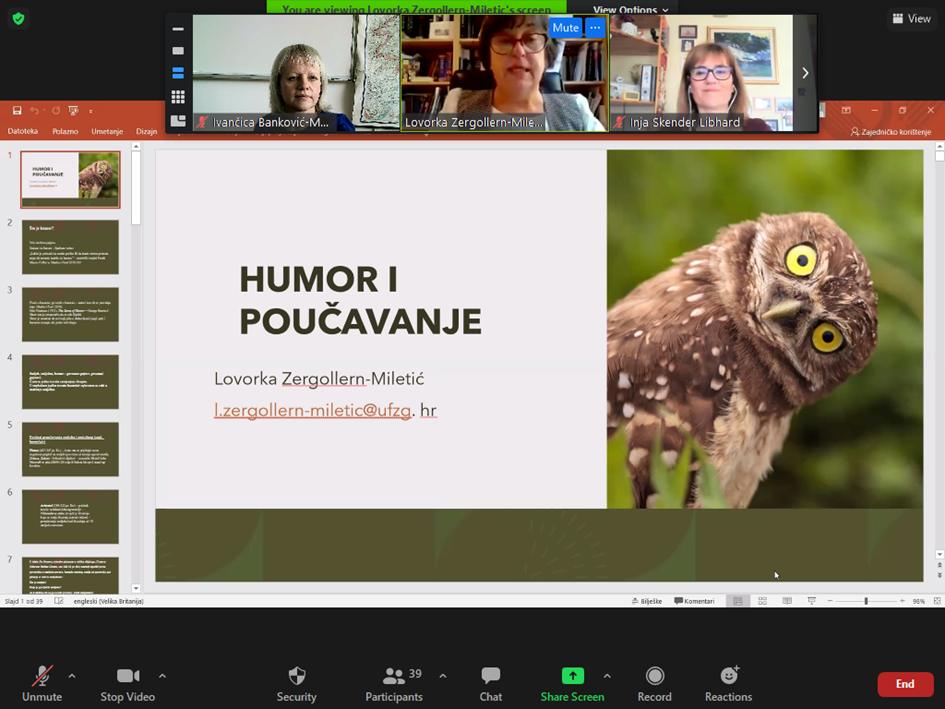945x709 pixels.
Task: Show the next participants with the right arrow
Action: point(805,73)
